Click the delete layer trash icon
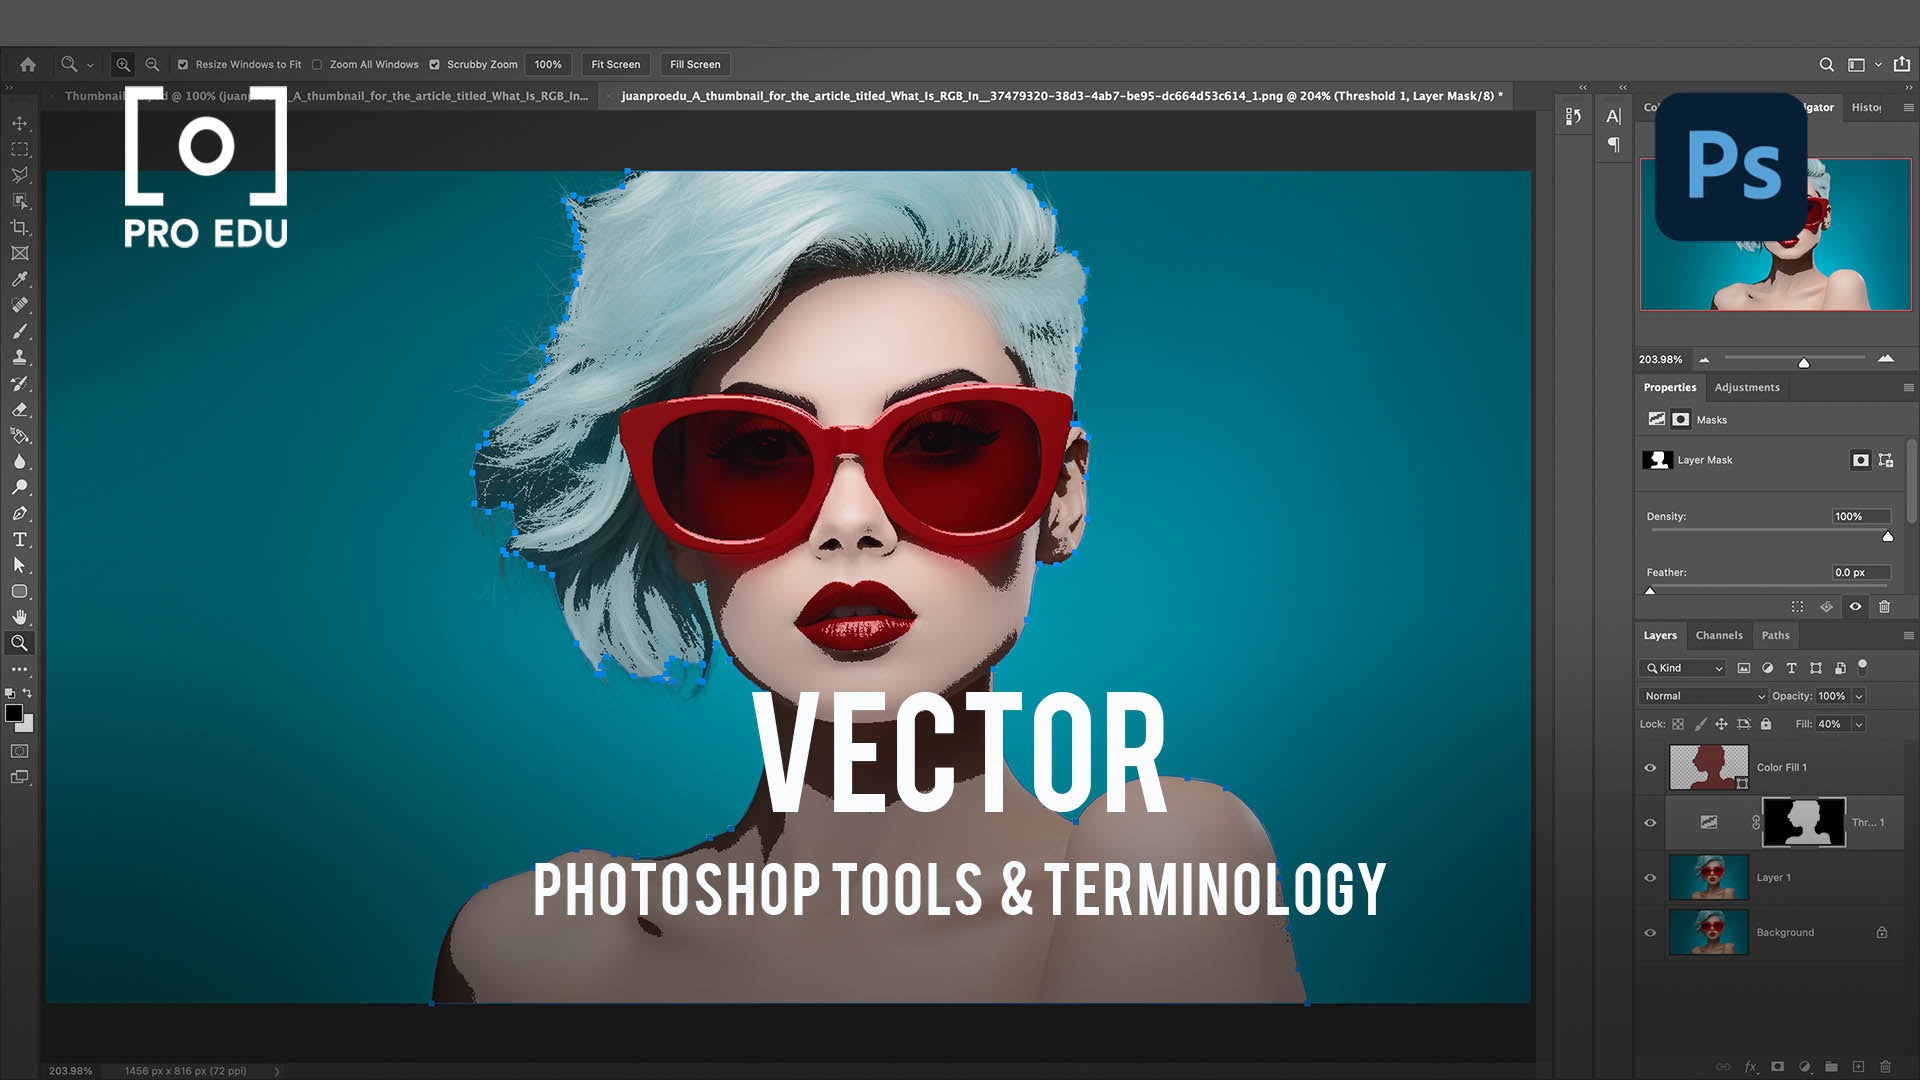 coord(1884,1067)
